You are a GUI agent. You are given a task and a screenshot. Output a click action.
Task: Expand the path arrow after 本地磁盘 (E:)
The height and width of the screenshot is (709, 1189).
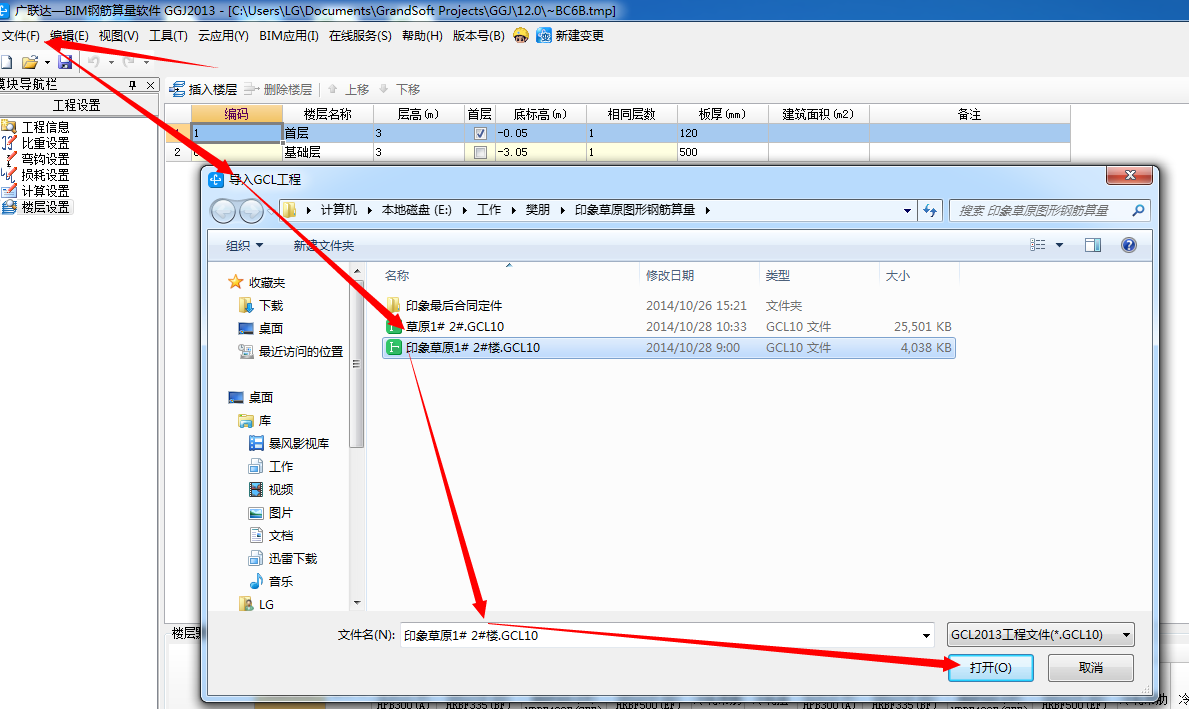[x=466, y=210]
